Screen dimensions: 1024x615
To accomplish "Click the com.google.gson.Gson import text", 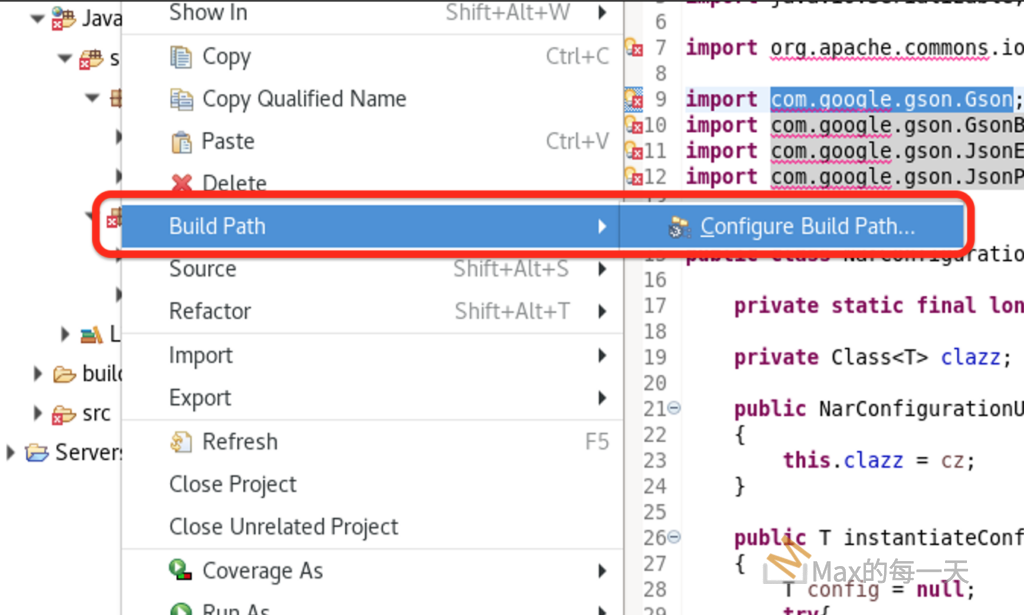I will click(x=891, y=99).
